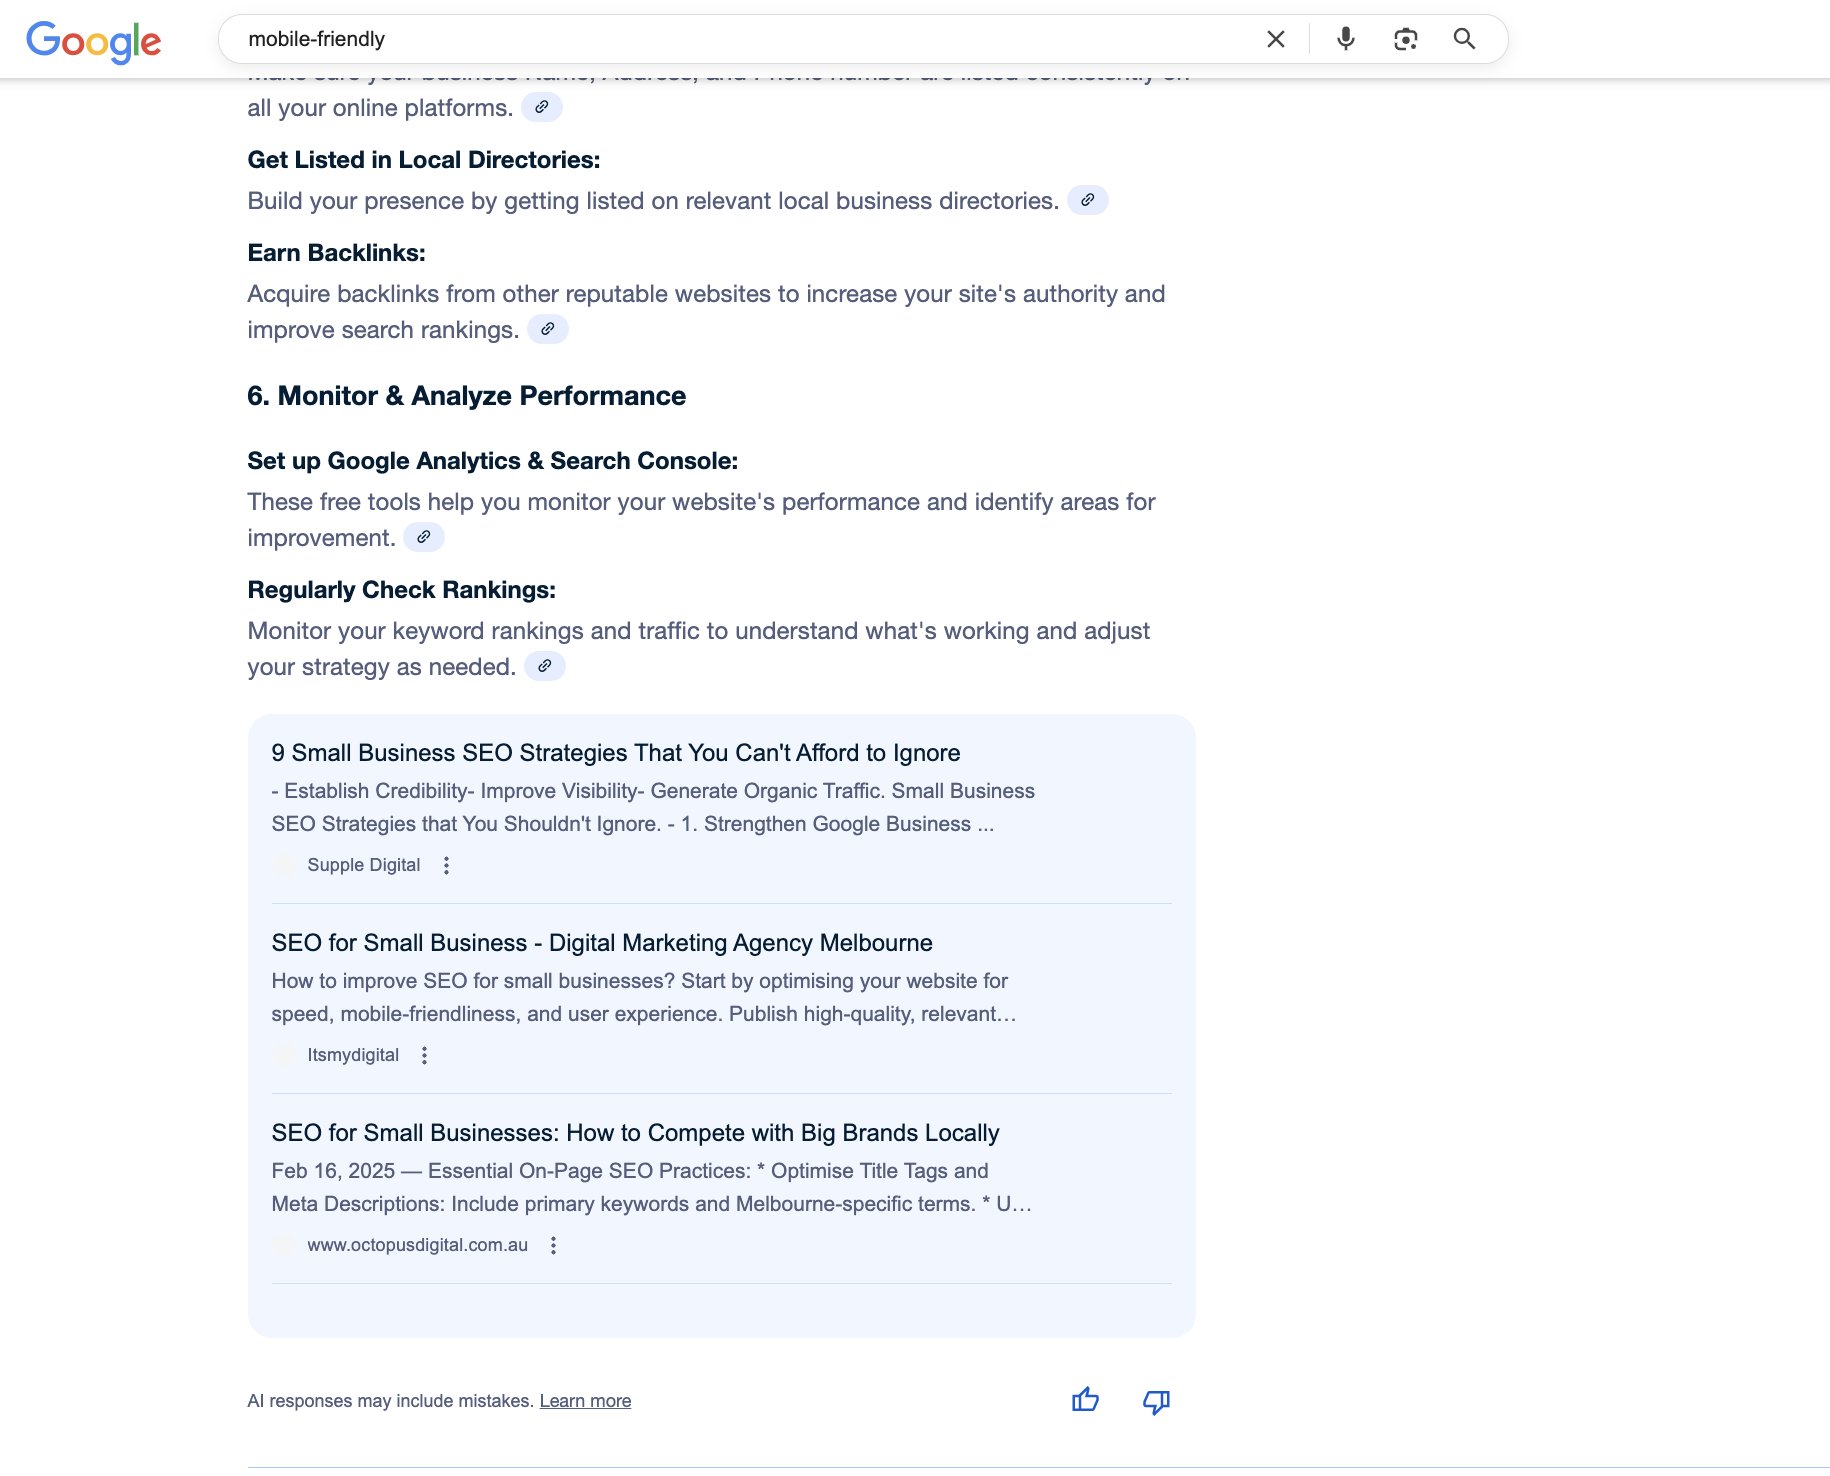Screen dimensions: 1830x1476
Task: Open source link after 'improve search rankings'
Action: pyautogui.click(x=548, y=329)
